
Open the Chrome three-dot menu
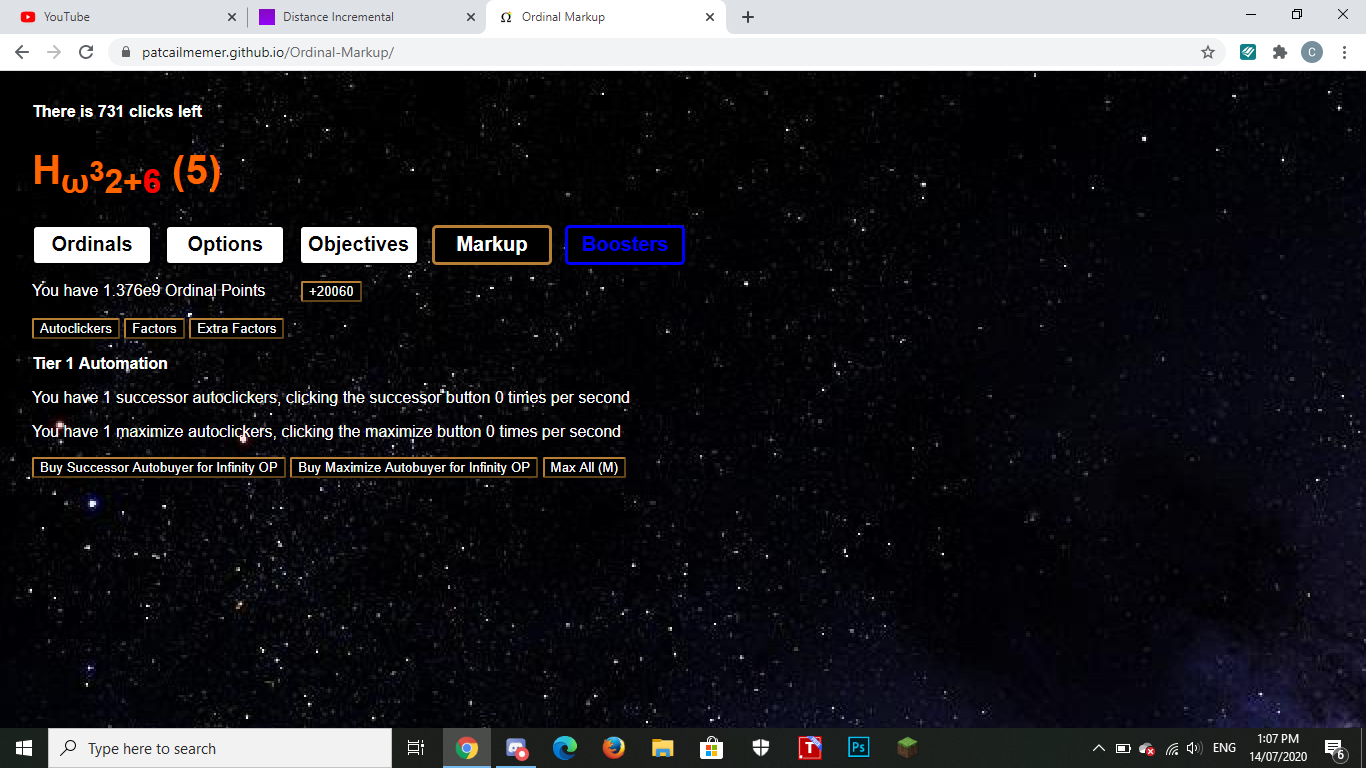(1343, 52)
